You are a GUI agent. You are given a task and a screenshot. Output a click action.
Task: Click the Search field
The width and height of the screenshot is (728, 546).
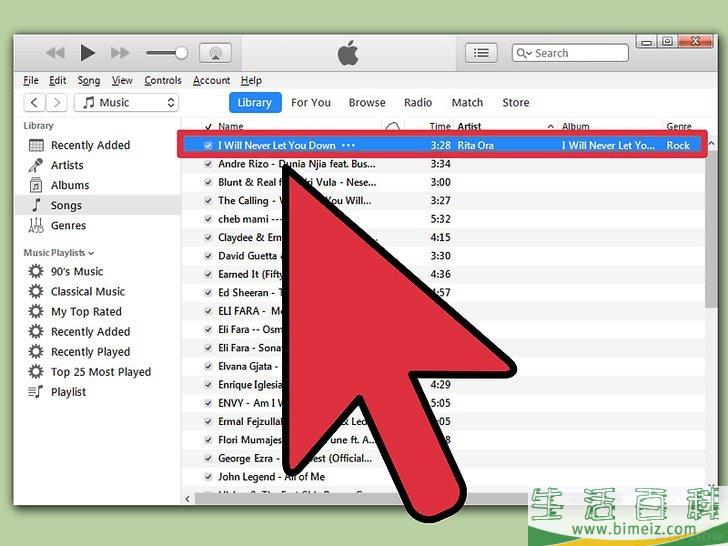[570, 53]
